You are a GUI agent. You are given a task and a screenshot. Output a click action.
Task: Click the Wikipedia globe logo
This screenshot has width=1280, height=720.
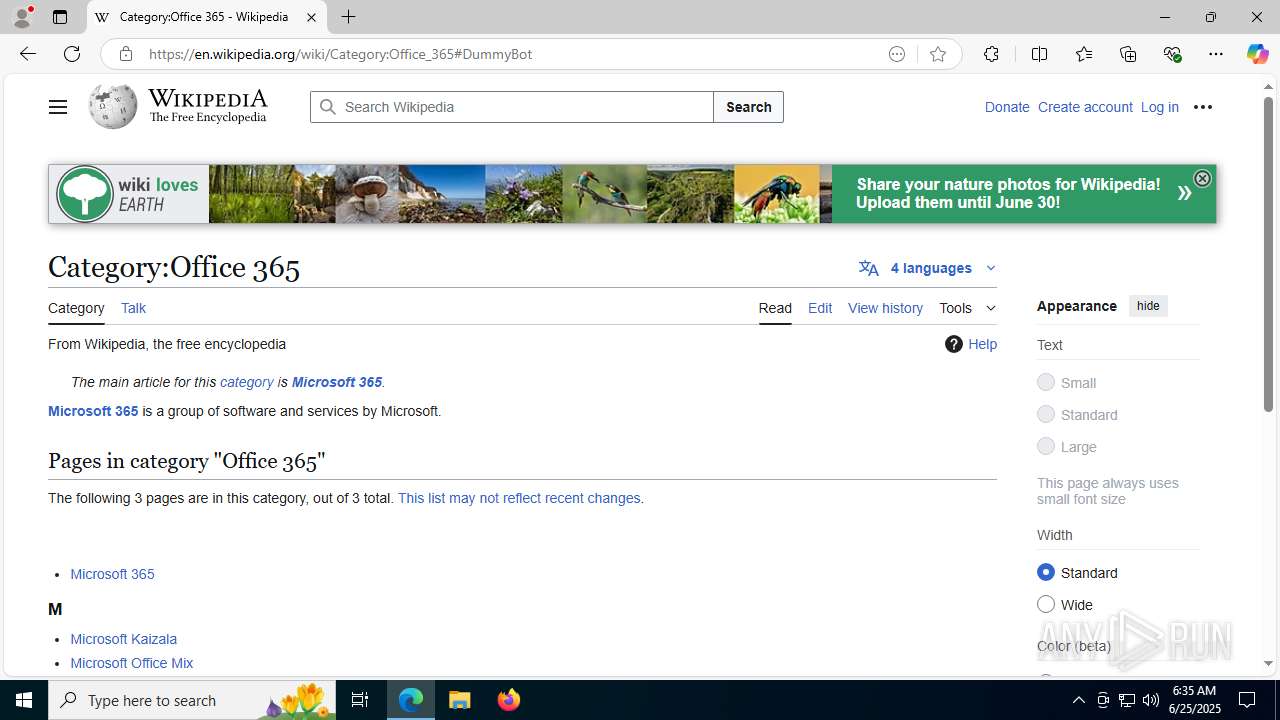tap(112, 107)
